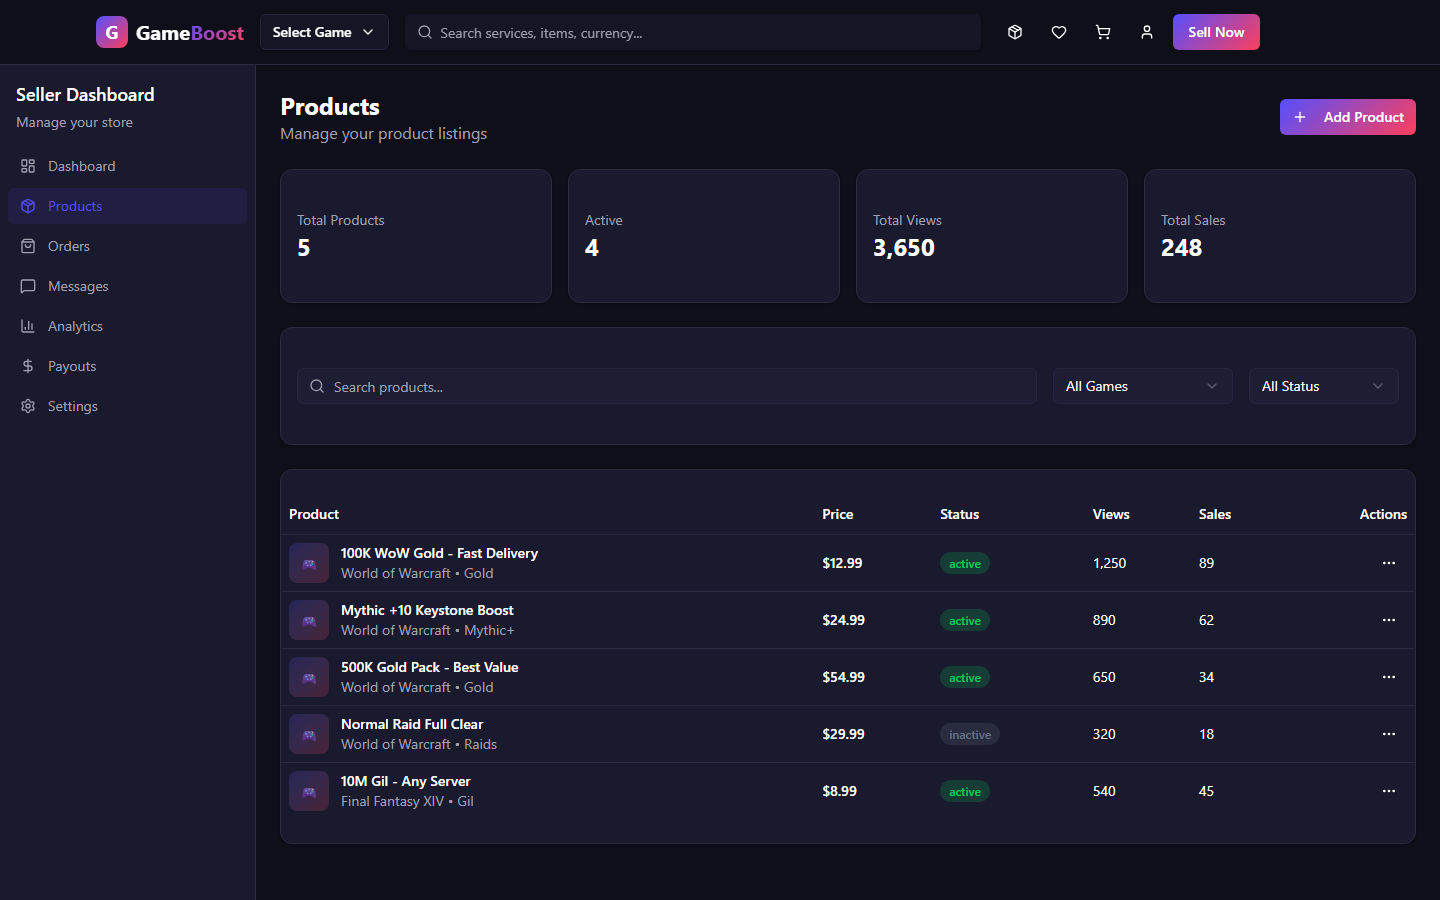Viewport: 1440px width, 900px height.
Task: Click the 'Normal Raid Full Clear' title
Action: 412,724
